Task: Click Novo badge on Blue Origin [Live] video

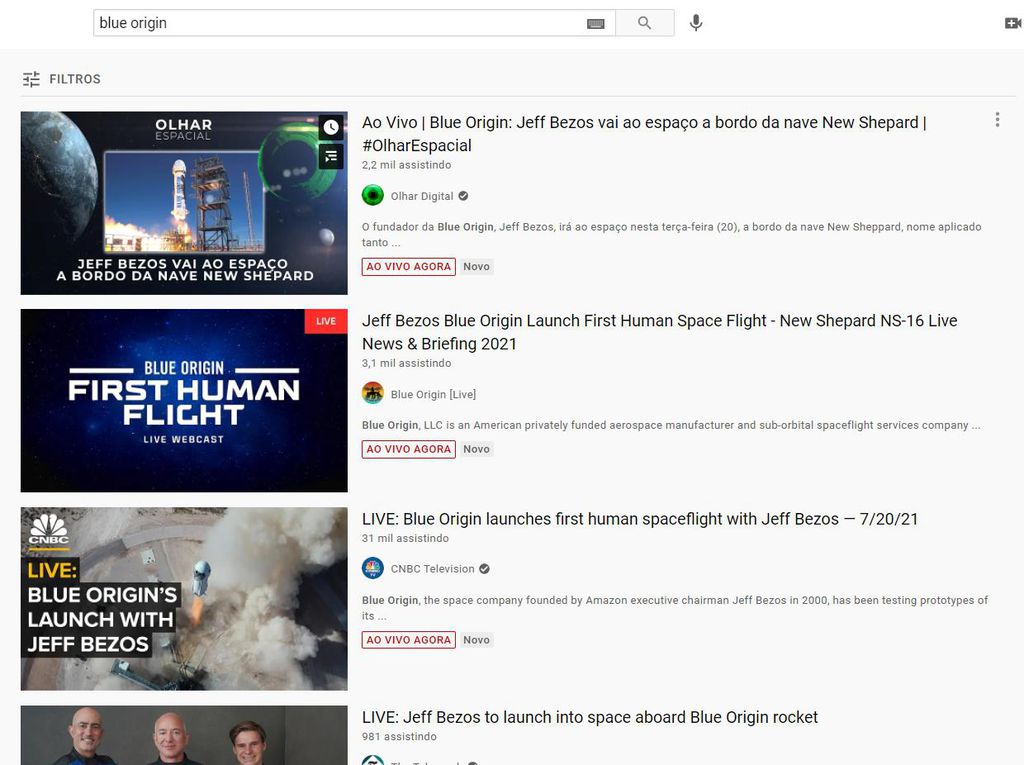Action: pyautogui.click(x=476, y=449)
